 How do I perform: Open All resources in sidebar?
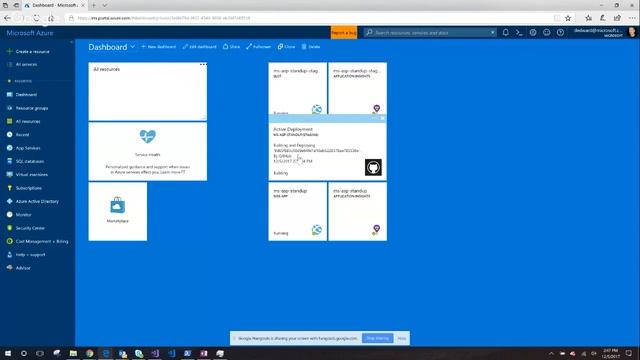coord(28,121)
